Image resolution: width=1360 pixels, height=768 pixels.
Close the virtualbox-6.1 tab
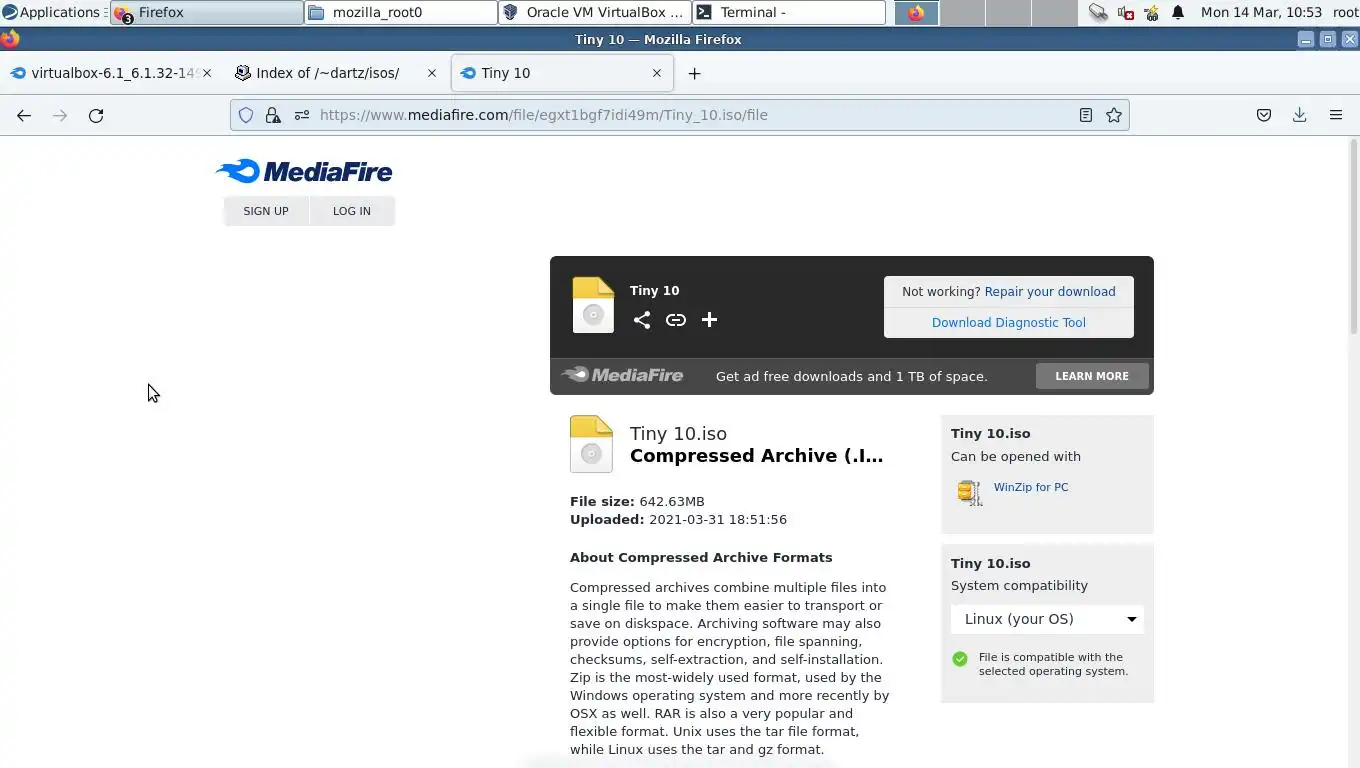point(207,73)
